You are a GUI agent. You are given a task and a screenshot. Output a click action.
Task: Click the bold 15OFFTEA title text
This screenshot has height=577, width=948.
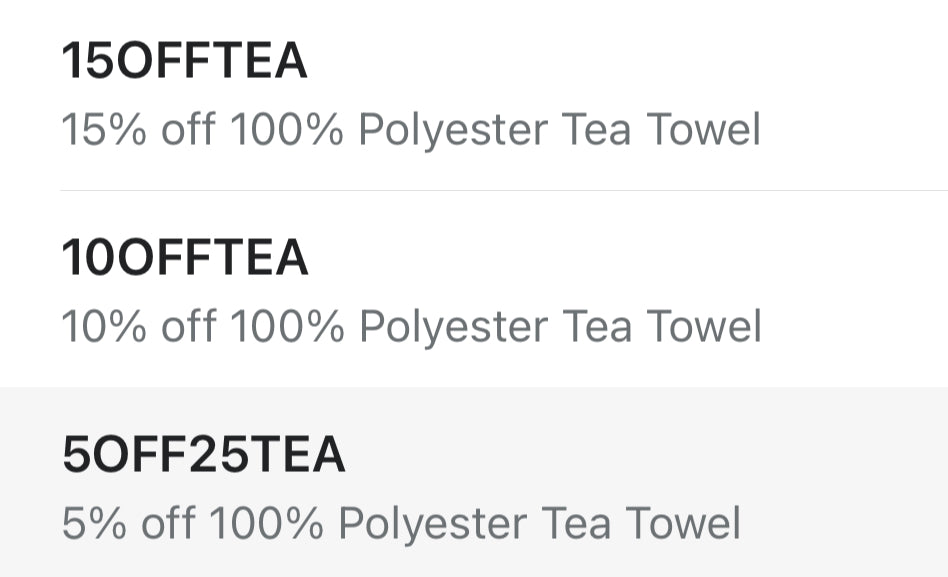[185, 62]
